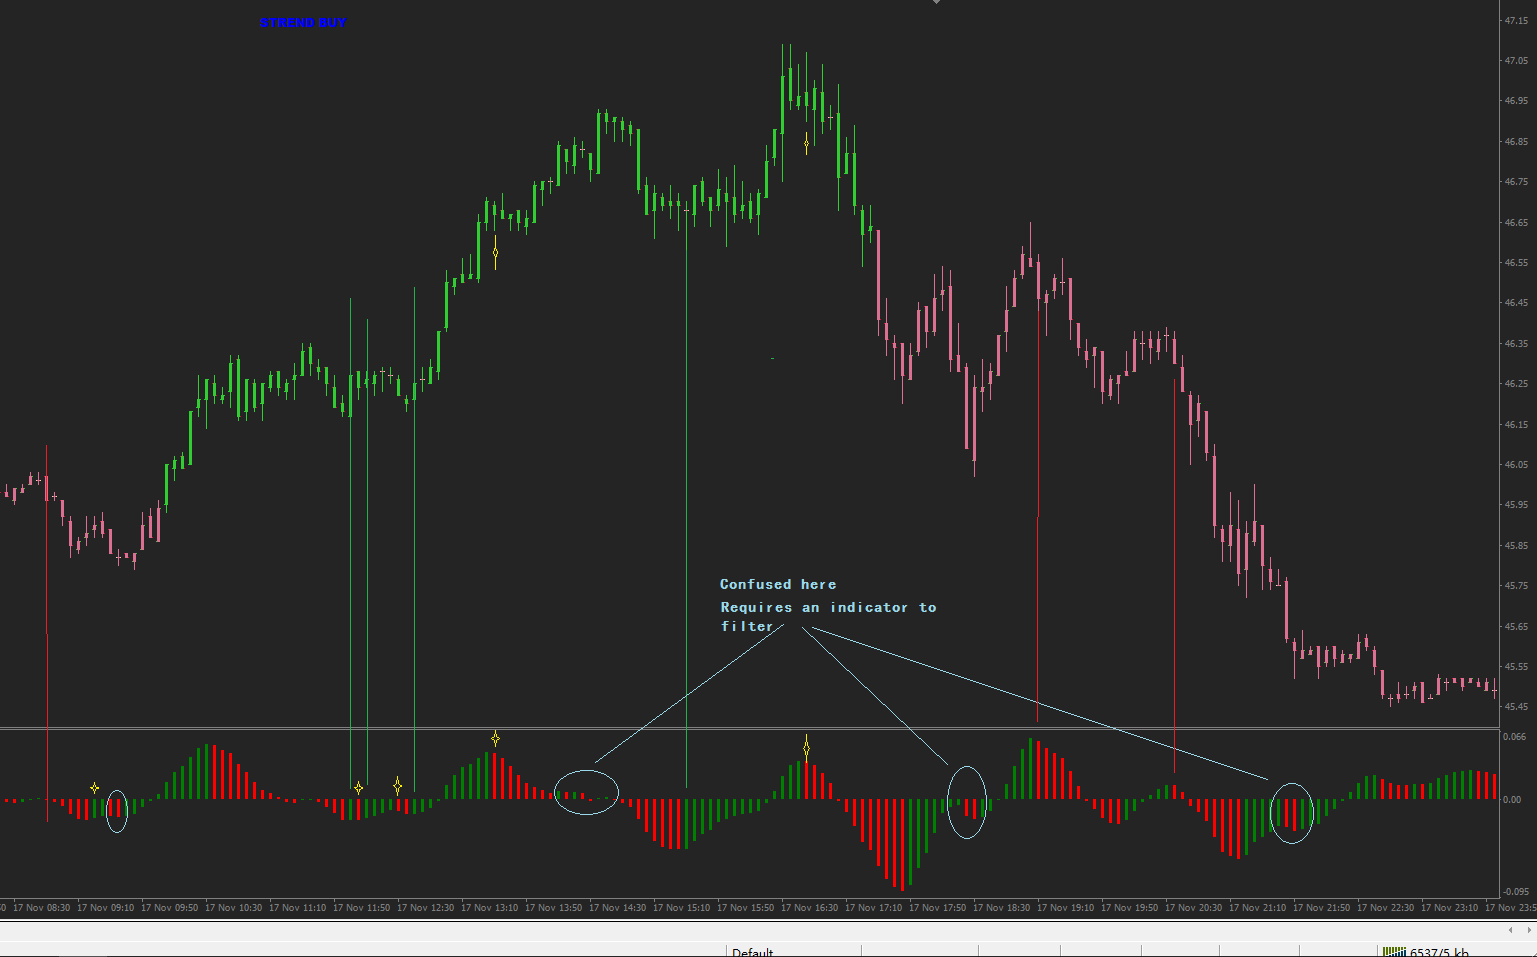This screenshot has height=957, width=1537.
Task: Click the -0.095 indicator scale value
Action: [1515, 892]
